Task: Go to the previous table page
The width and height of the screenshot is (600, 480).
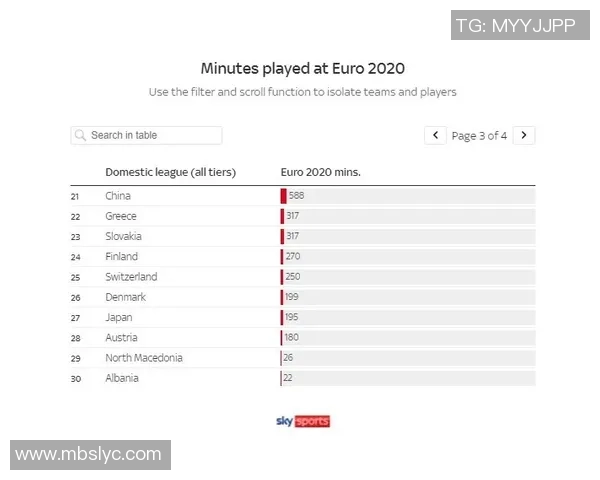Action: pyautogui.click(x=435, y=135)
